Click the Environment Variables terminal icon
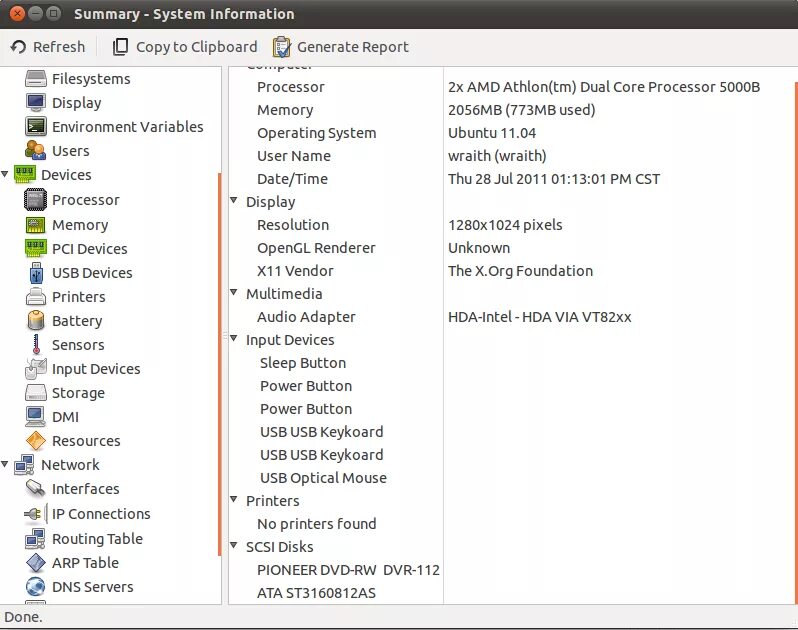 point(35,127)
